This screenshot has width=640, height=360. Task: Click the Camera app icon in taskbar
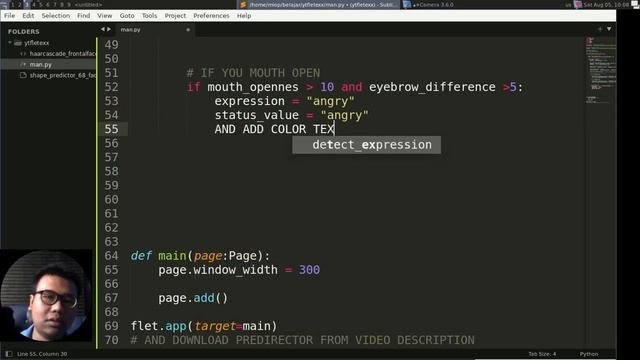[x=407, y=4]
